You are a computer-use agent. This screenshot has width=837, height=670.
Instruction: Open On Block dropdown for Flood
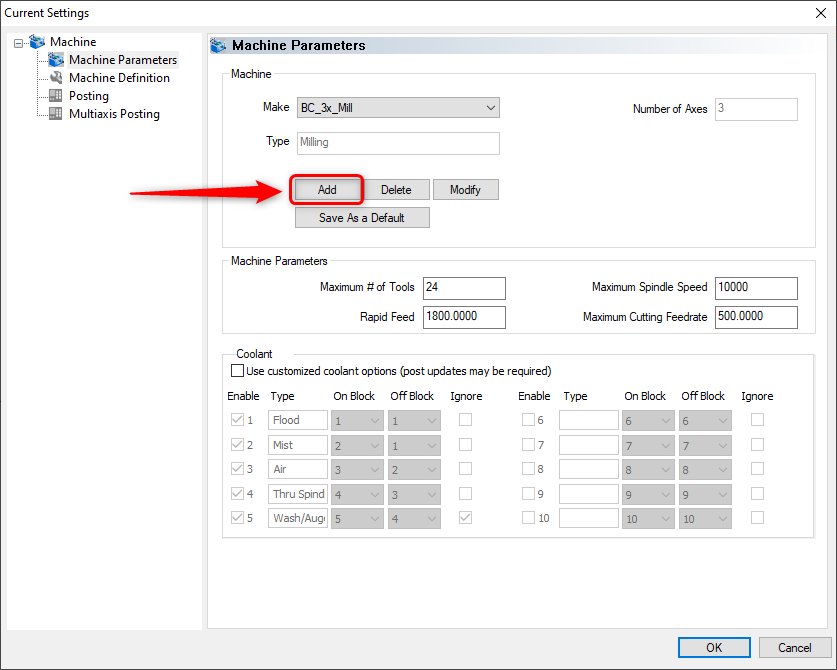pos(357,421)
